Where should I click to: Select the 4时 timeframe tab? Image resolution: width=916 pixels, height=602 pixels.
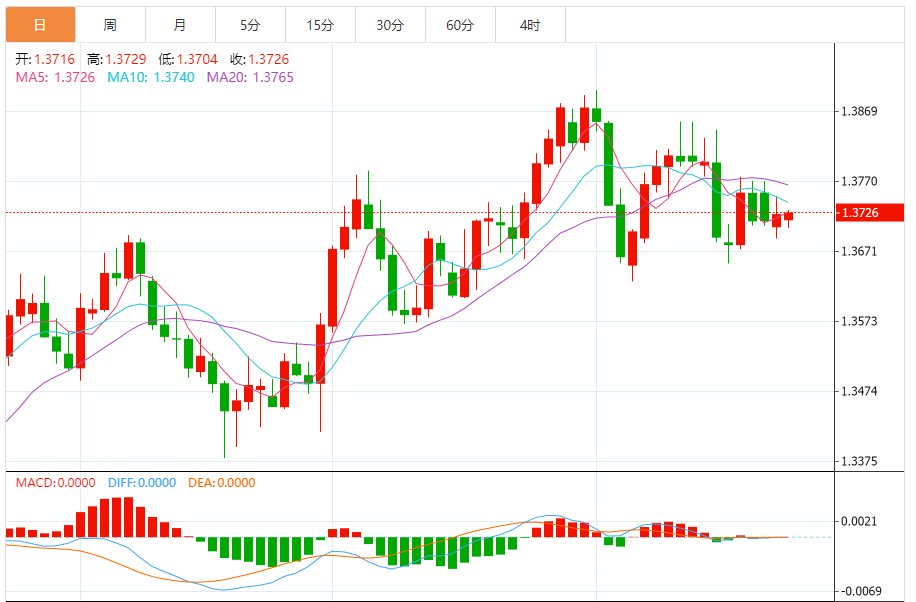530,25
